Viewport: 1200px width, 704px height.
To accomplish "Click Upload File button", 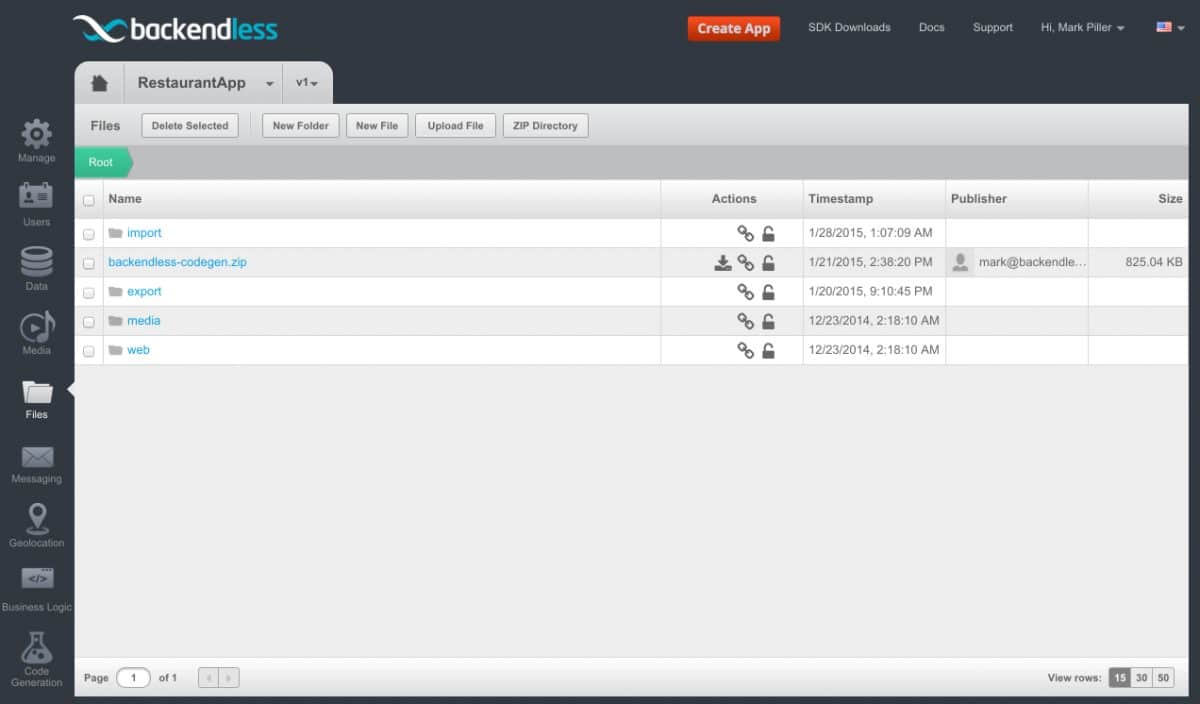I will click(455, 126).
